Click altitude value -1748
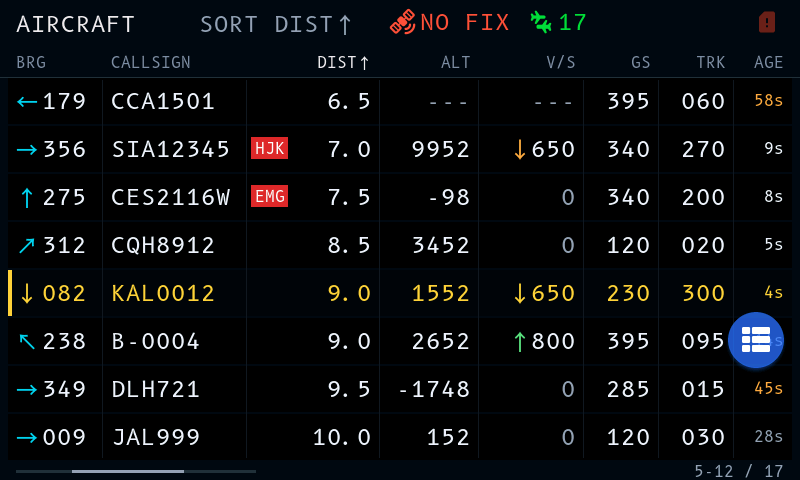Viewport: 800px width, 480px height. click(433, 389)
